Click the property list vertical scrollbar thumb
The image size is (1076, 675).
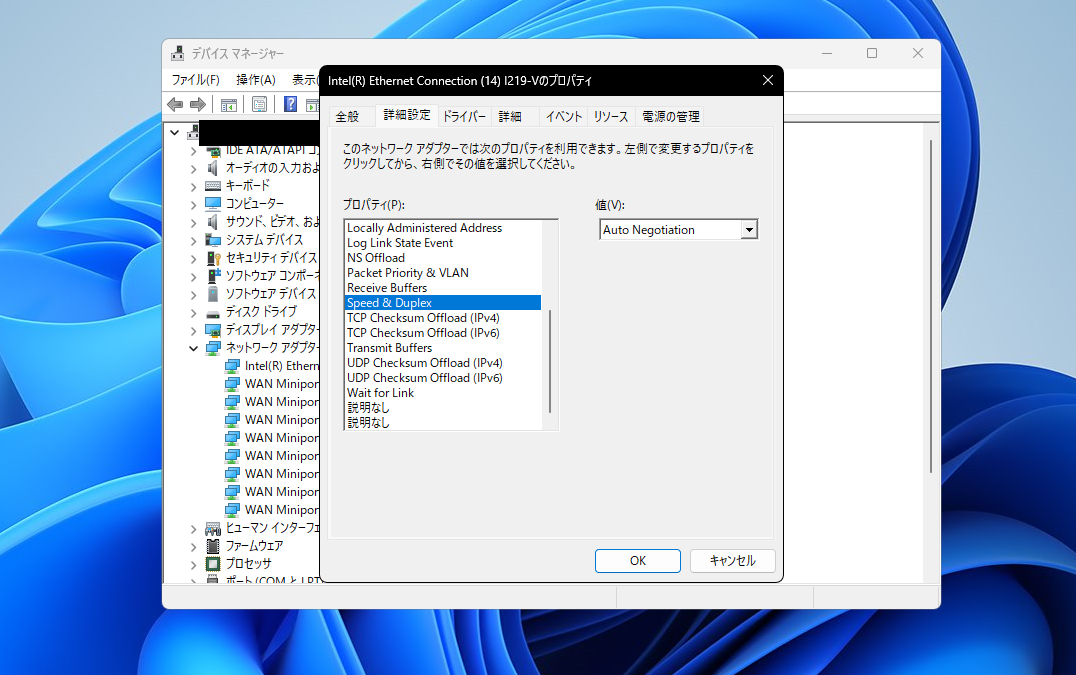click(x=550, y=362)
